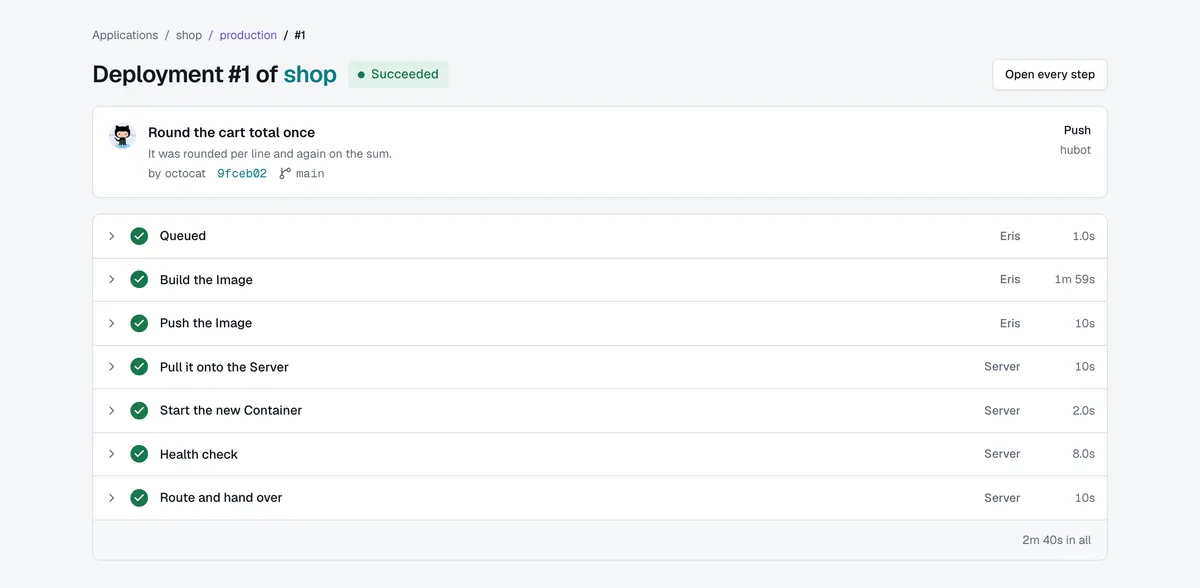Click the success check icon for Build the Image

point(139,280)
